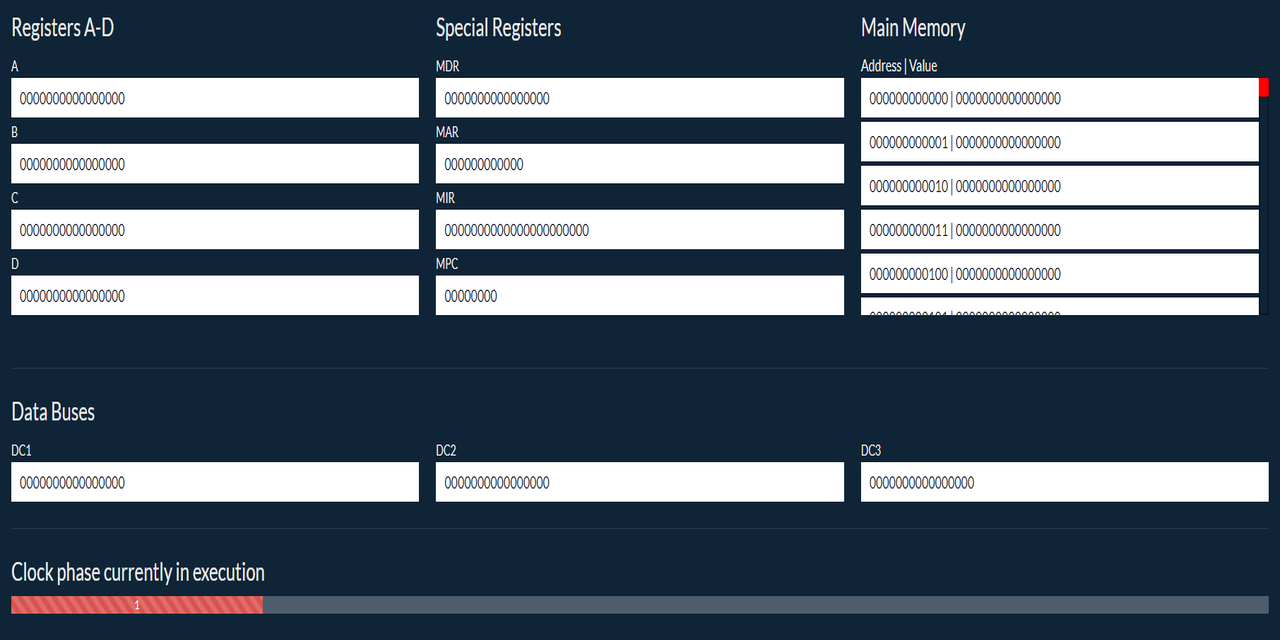Click memory address 000000000011 value field
Viewport: 1280px width, 640px height.
[x=1060, y=229]
